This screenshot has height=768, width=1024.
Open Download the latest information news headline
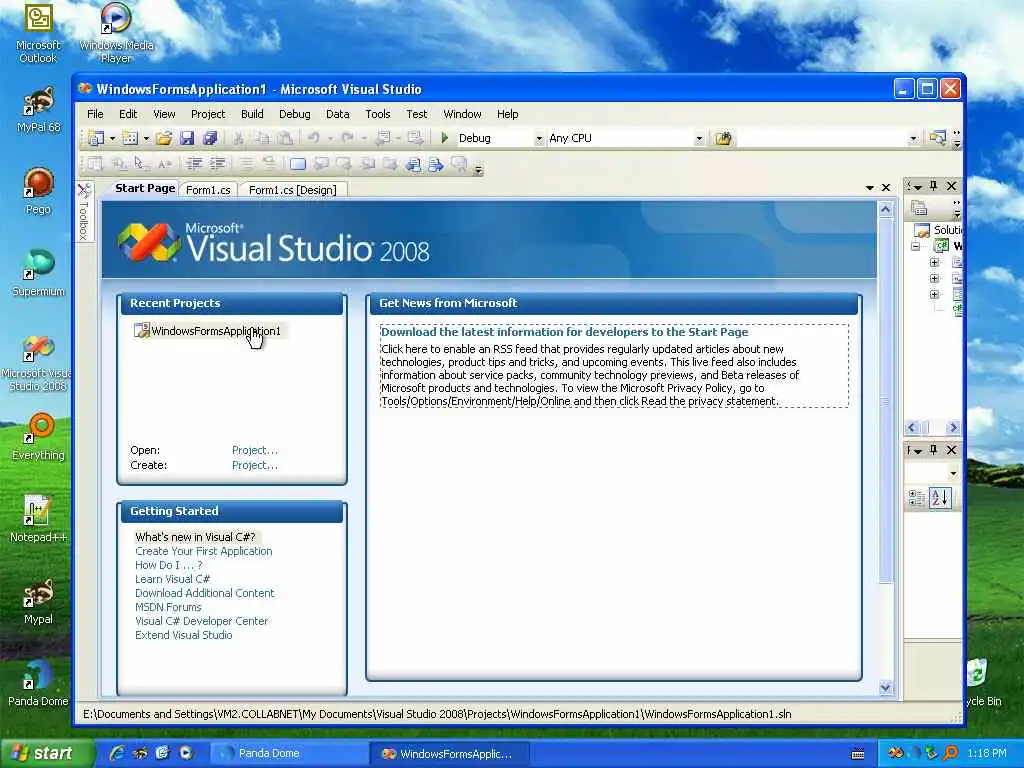click(564, 332)
